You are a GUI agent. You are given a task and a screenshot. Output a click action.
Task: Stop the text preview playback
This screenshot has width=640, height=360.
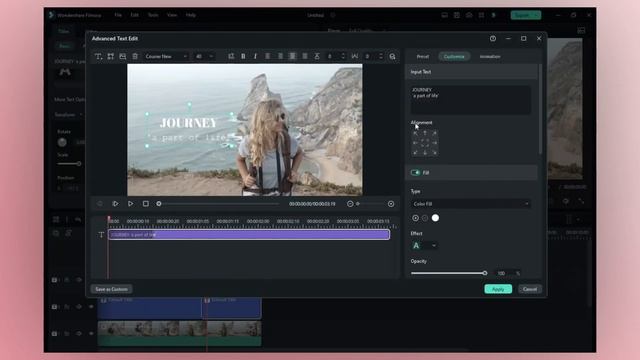pos(146,204)
